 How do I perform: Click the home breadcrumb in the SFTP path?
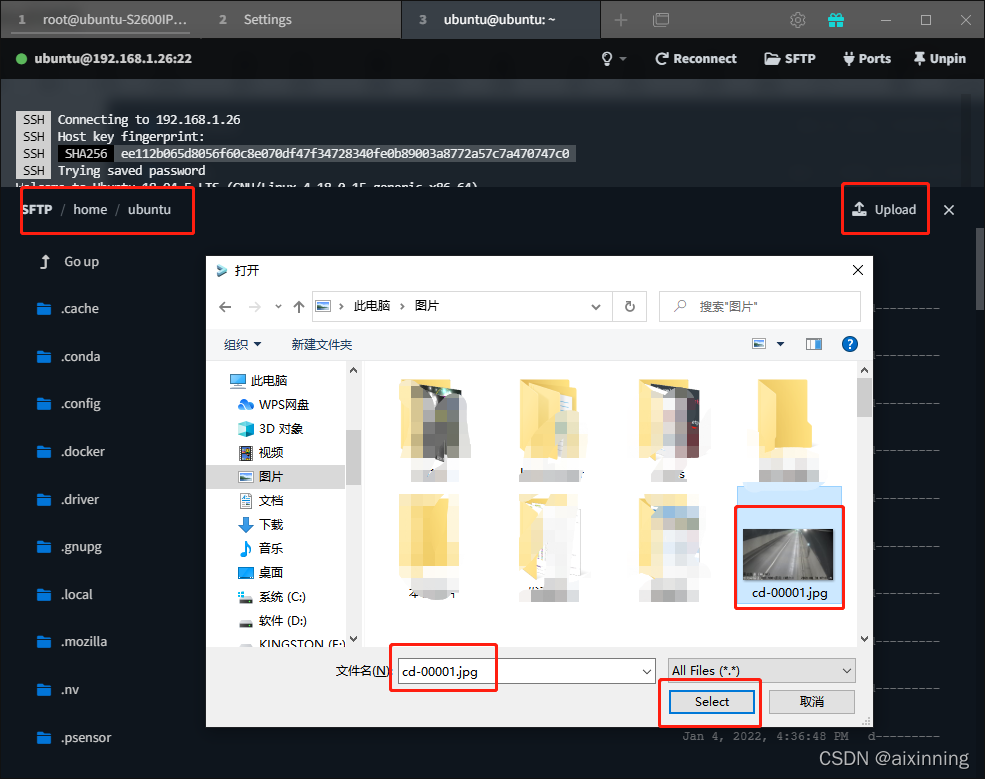click(x=90, y=209)
